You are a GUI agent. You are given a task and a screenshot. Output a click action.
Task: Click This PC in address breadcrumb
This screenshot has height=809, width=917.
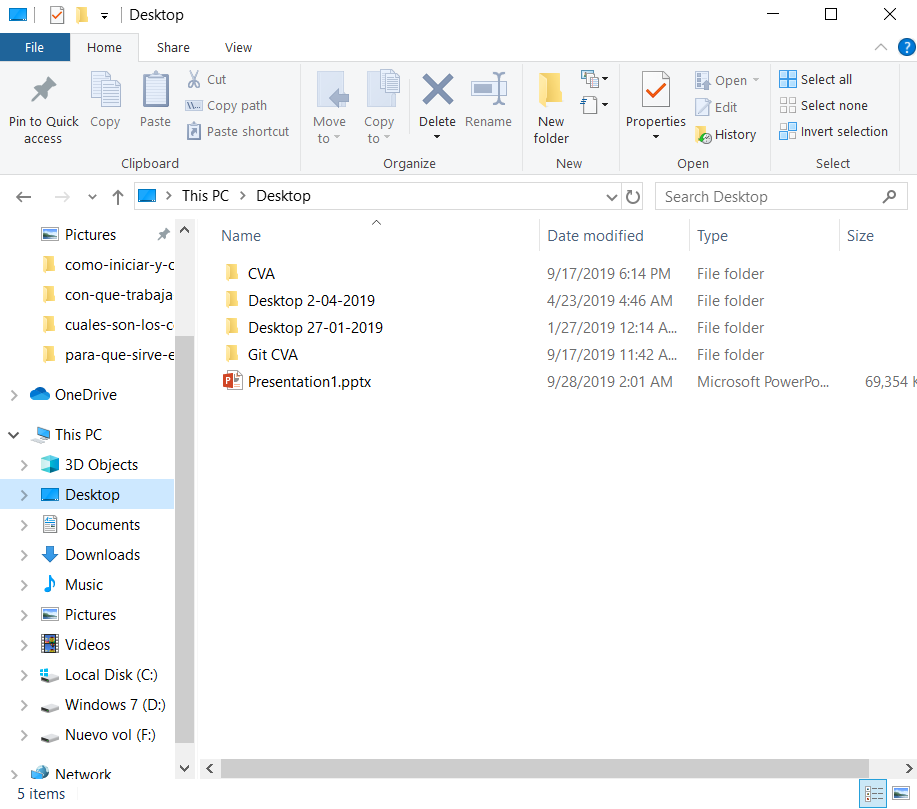[205, 196]
